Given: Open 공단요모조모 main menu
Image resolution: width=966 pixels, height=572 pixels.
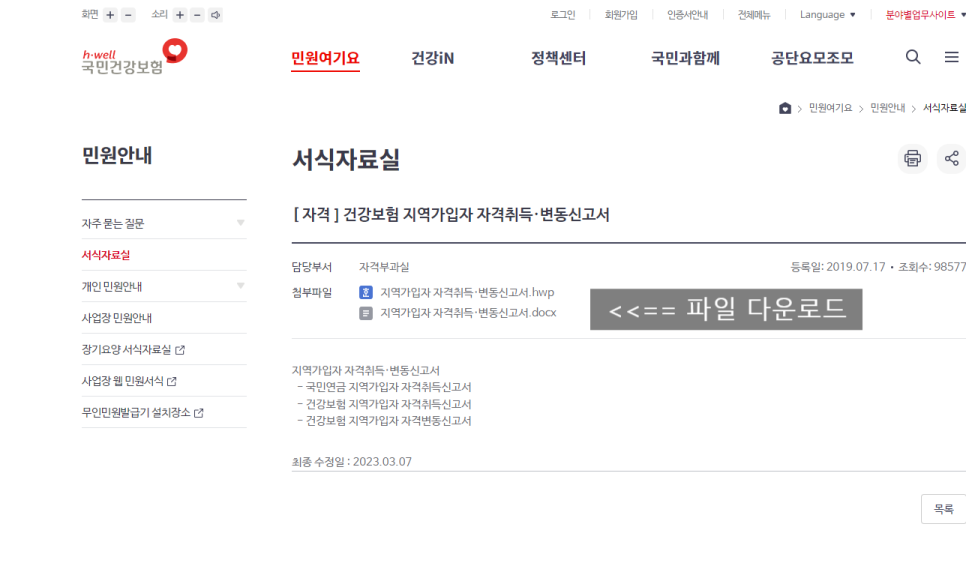Looking at the screenshot, I should (x=812, y=59).
